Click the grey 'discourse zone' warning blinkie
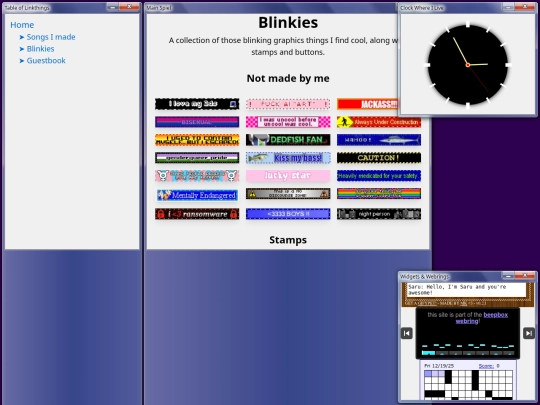This screenshot has width=540, height=405. (288, 194)
